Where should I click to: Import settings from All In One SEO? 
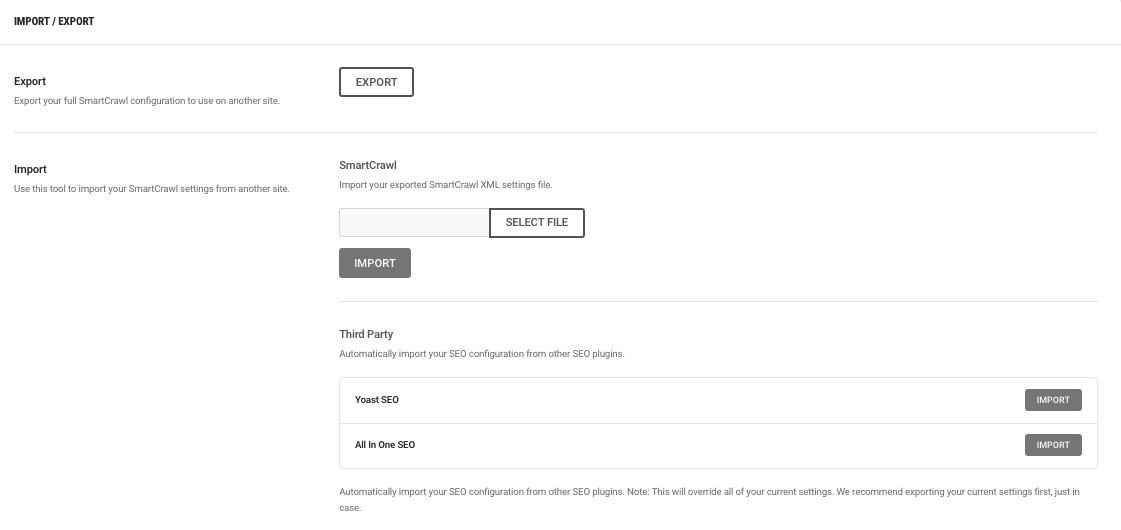coord(1053,445)
